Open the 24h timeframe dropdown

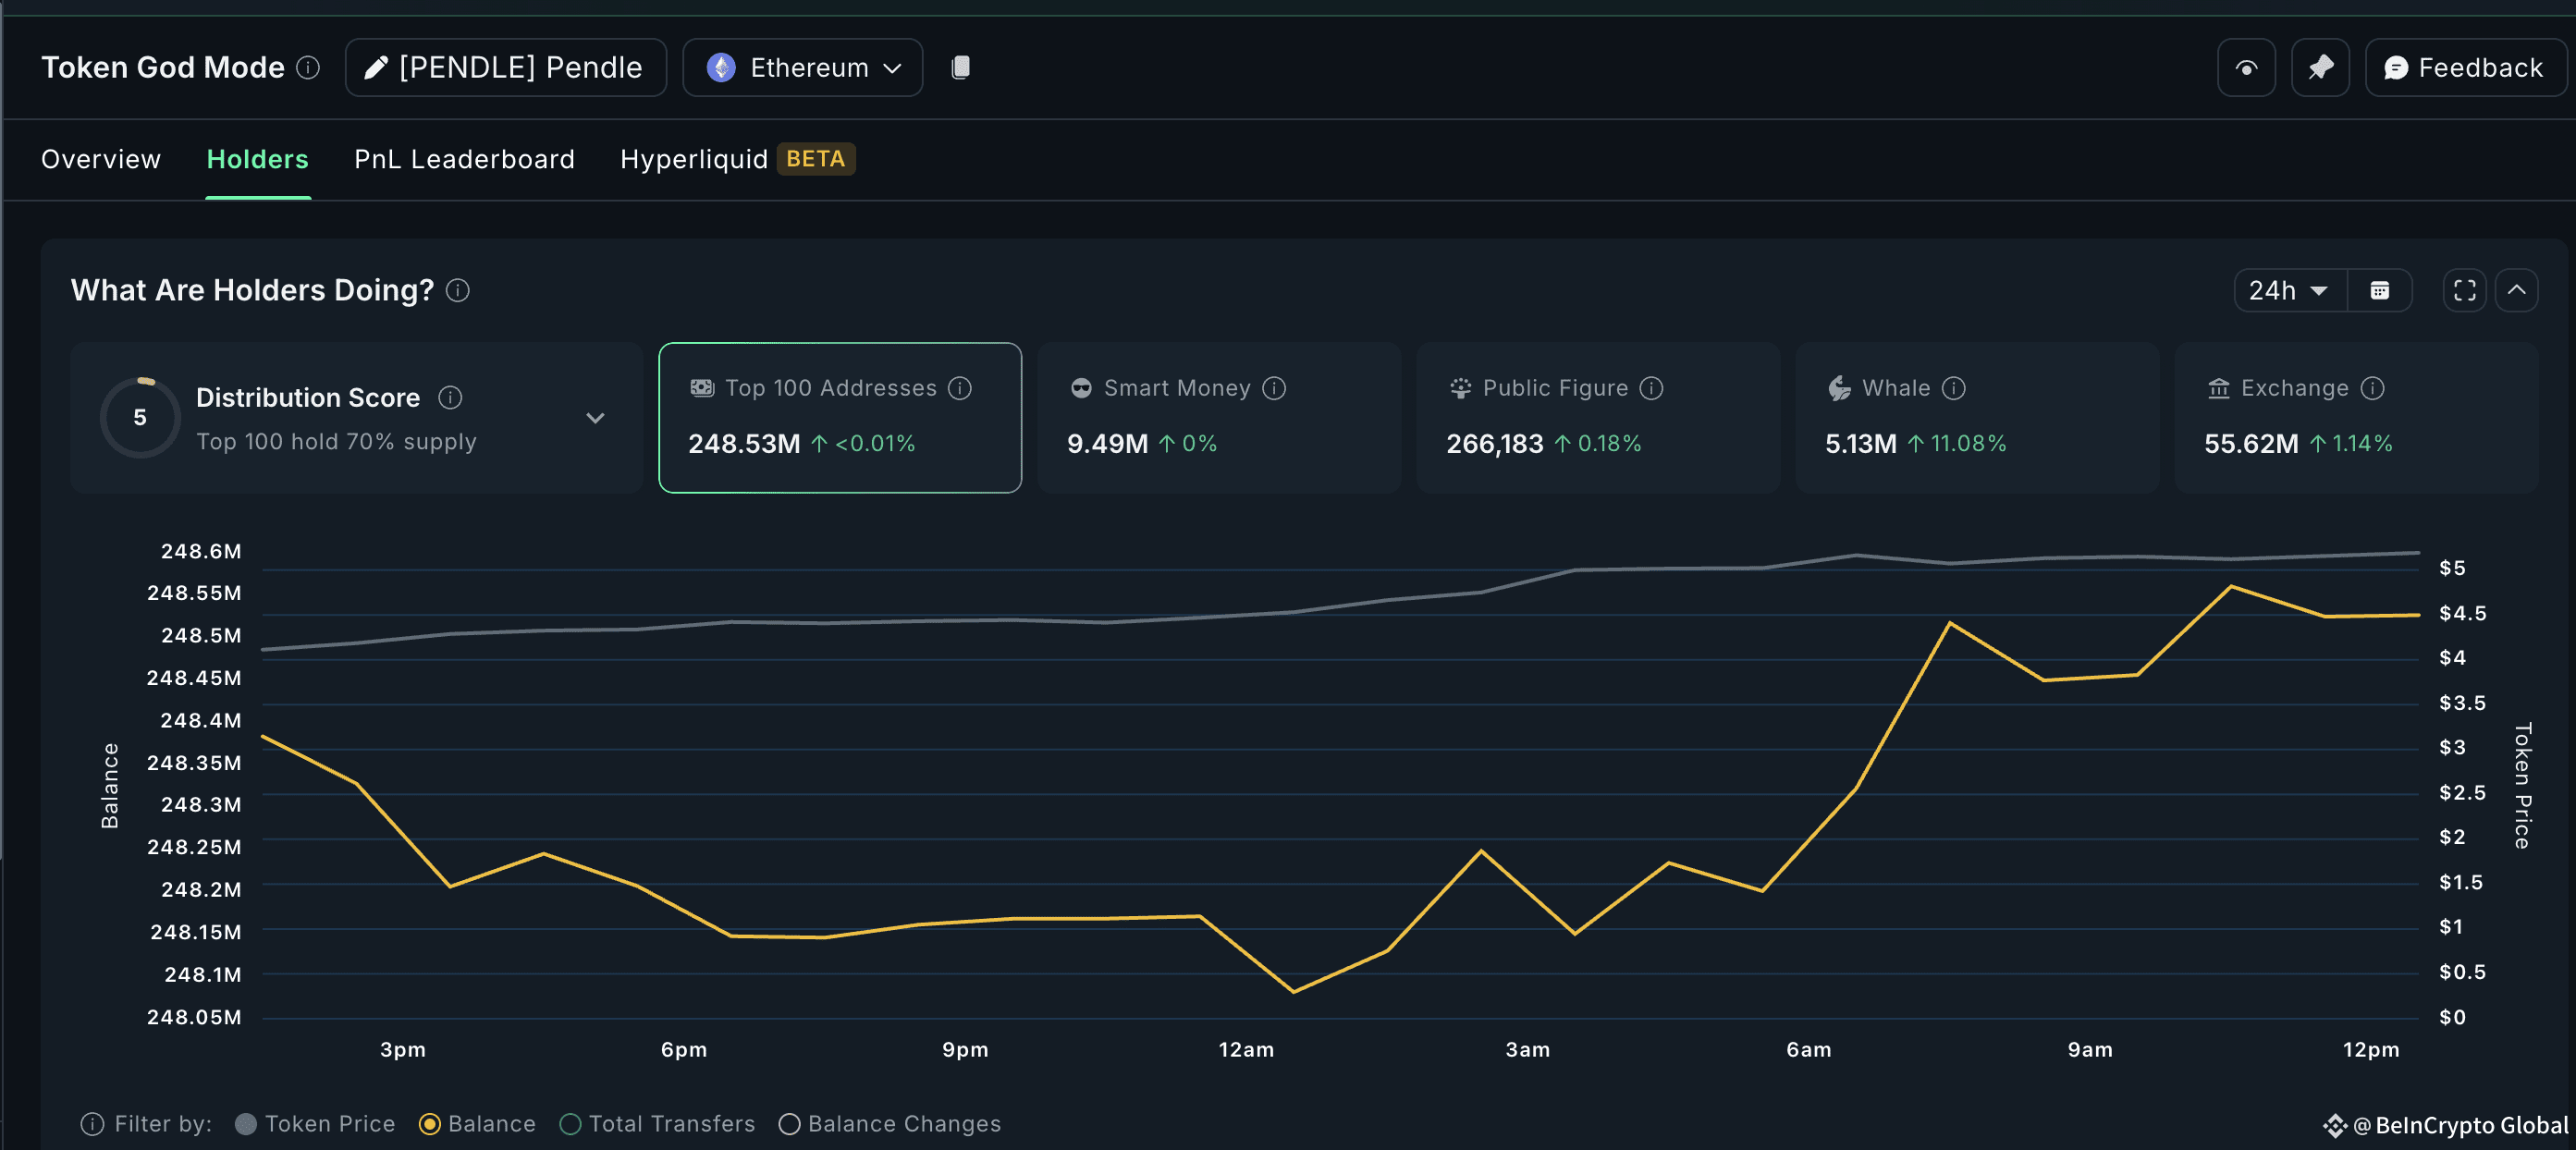click(x=2290, y=291)
